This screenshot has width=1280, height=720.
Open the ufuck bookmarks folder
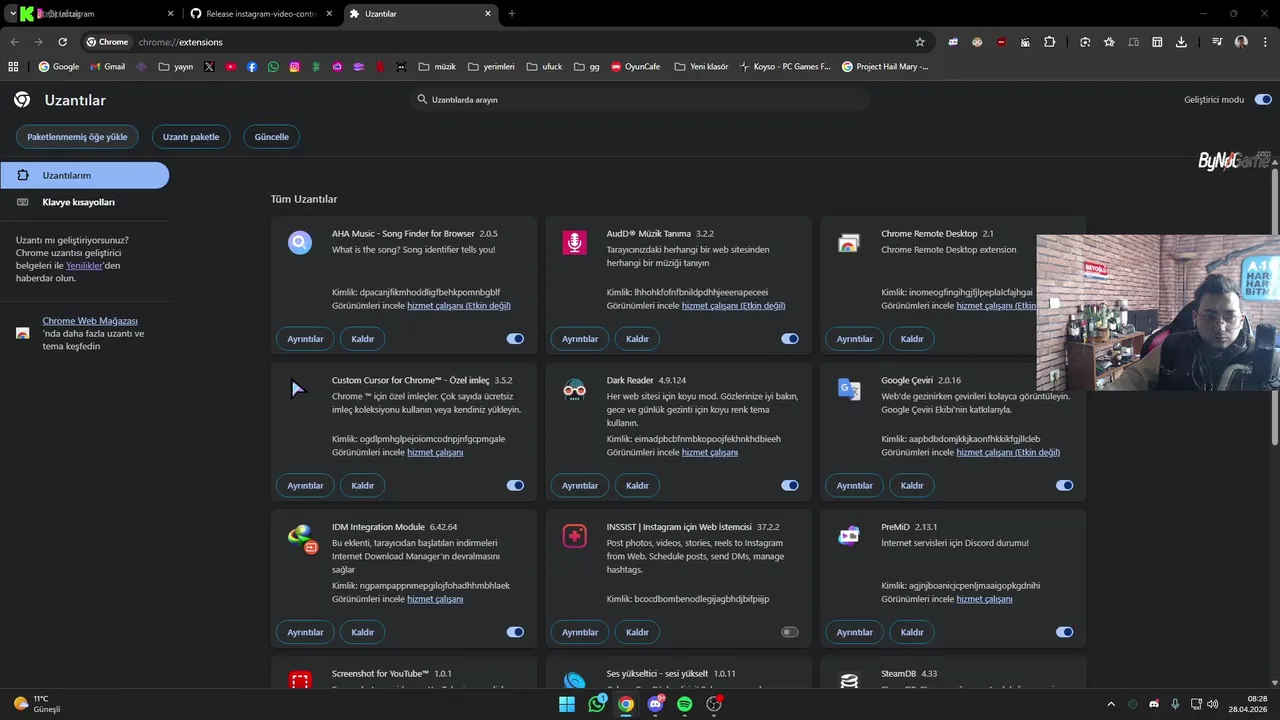coord(544,67)
